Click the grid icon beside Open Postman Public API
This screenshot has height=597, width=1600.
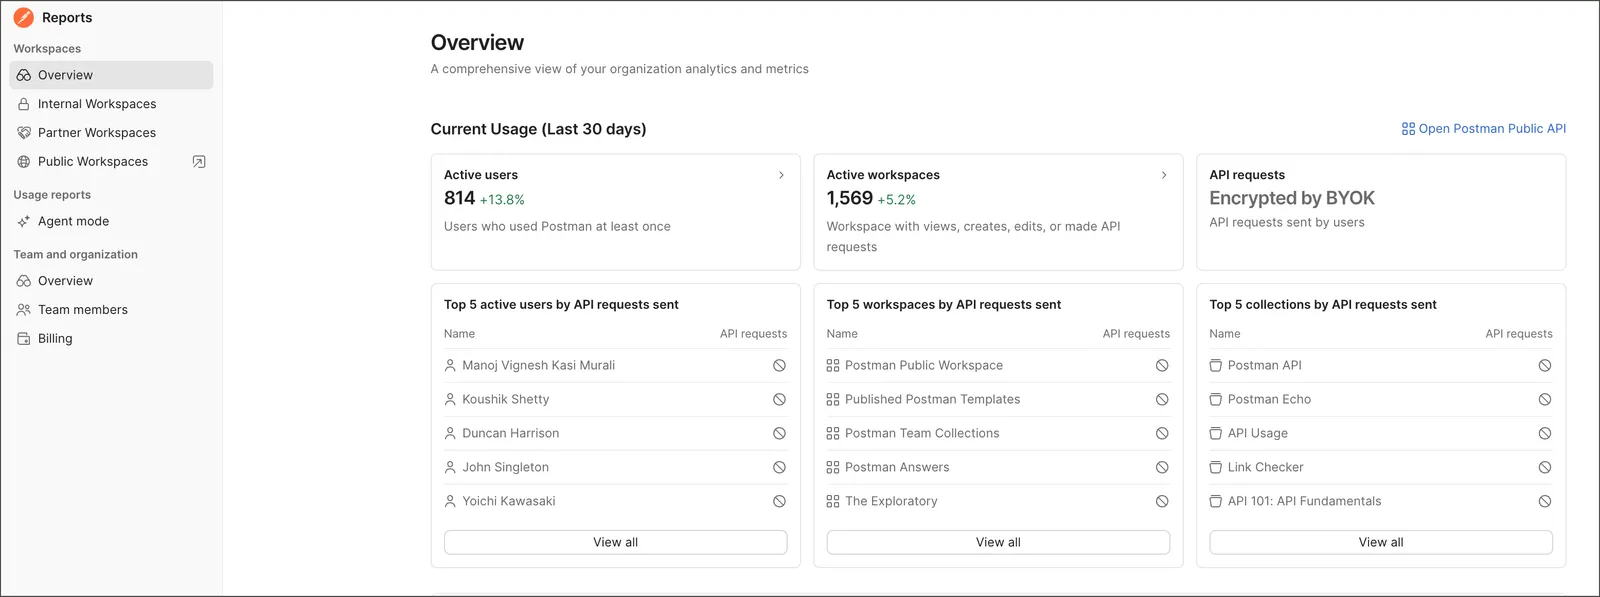[x=1408, y=129]
